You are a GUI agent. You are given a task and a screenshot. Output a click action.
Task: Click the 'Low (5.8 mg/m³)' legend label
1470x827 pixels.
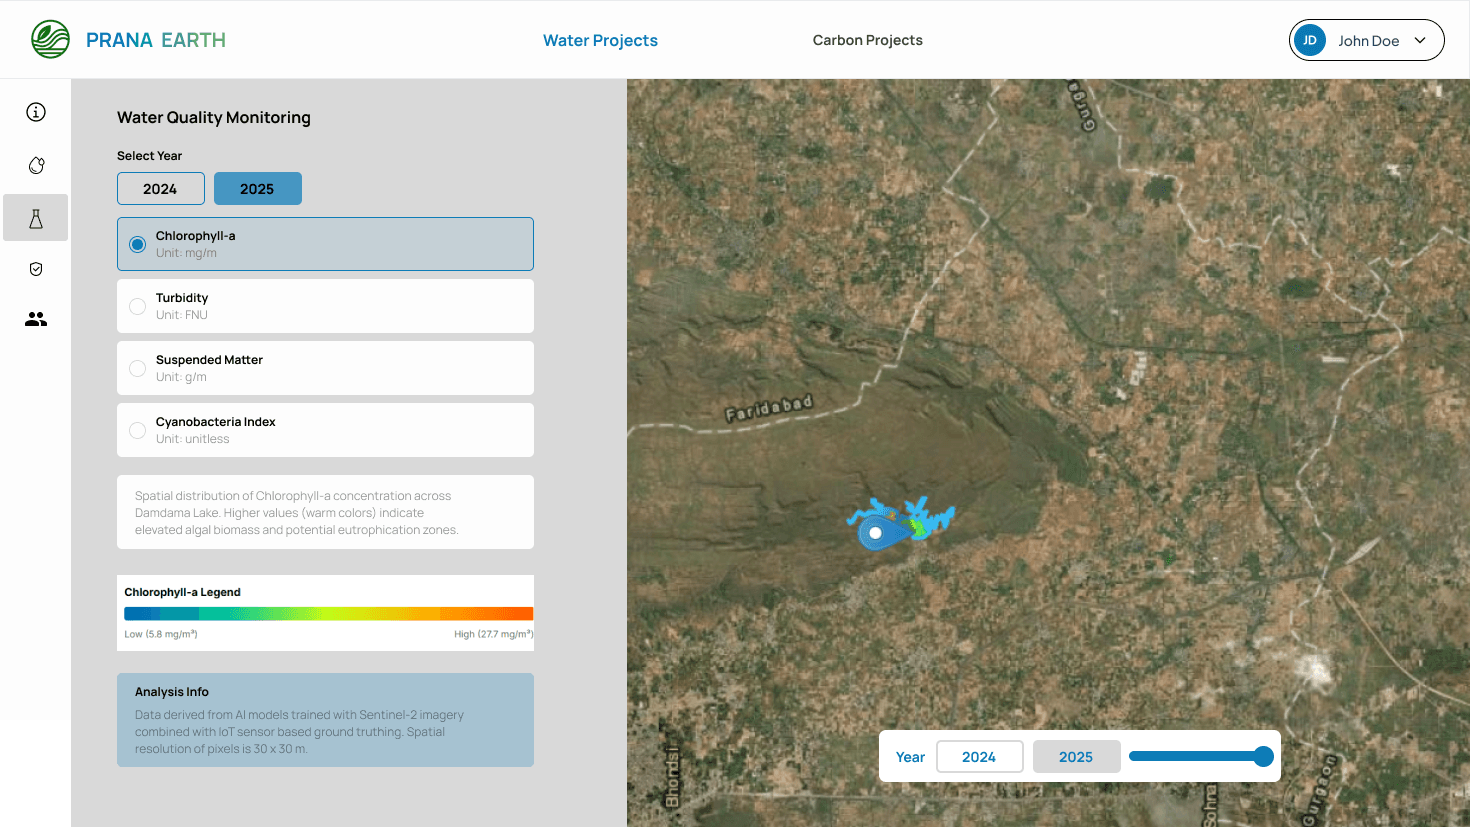(x=161, y=634)
